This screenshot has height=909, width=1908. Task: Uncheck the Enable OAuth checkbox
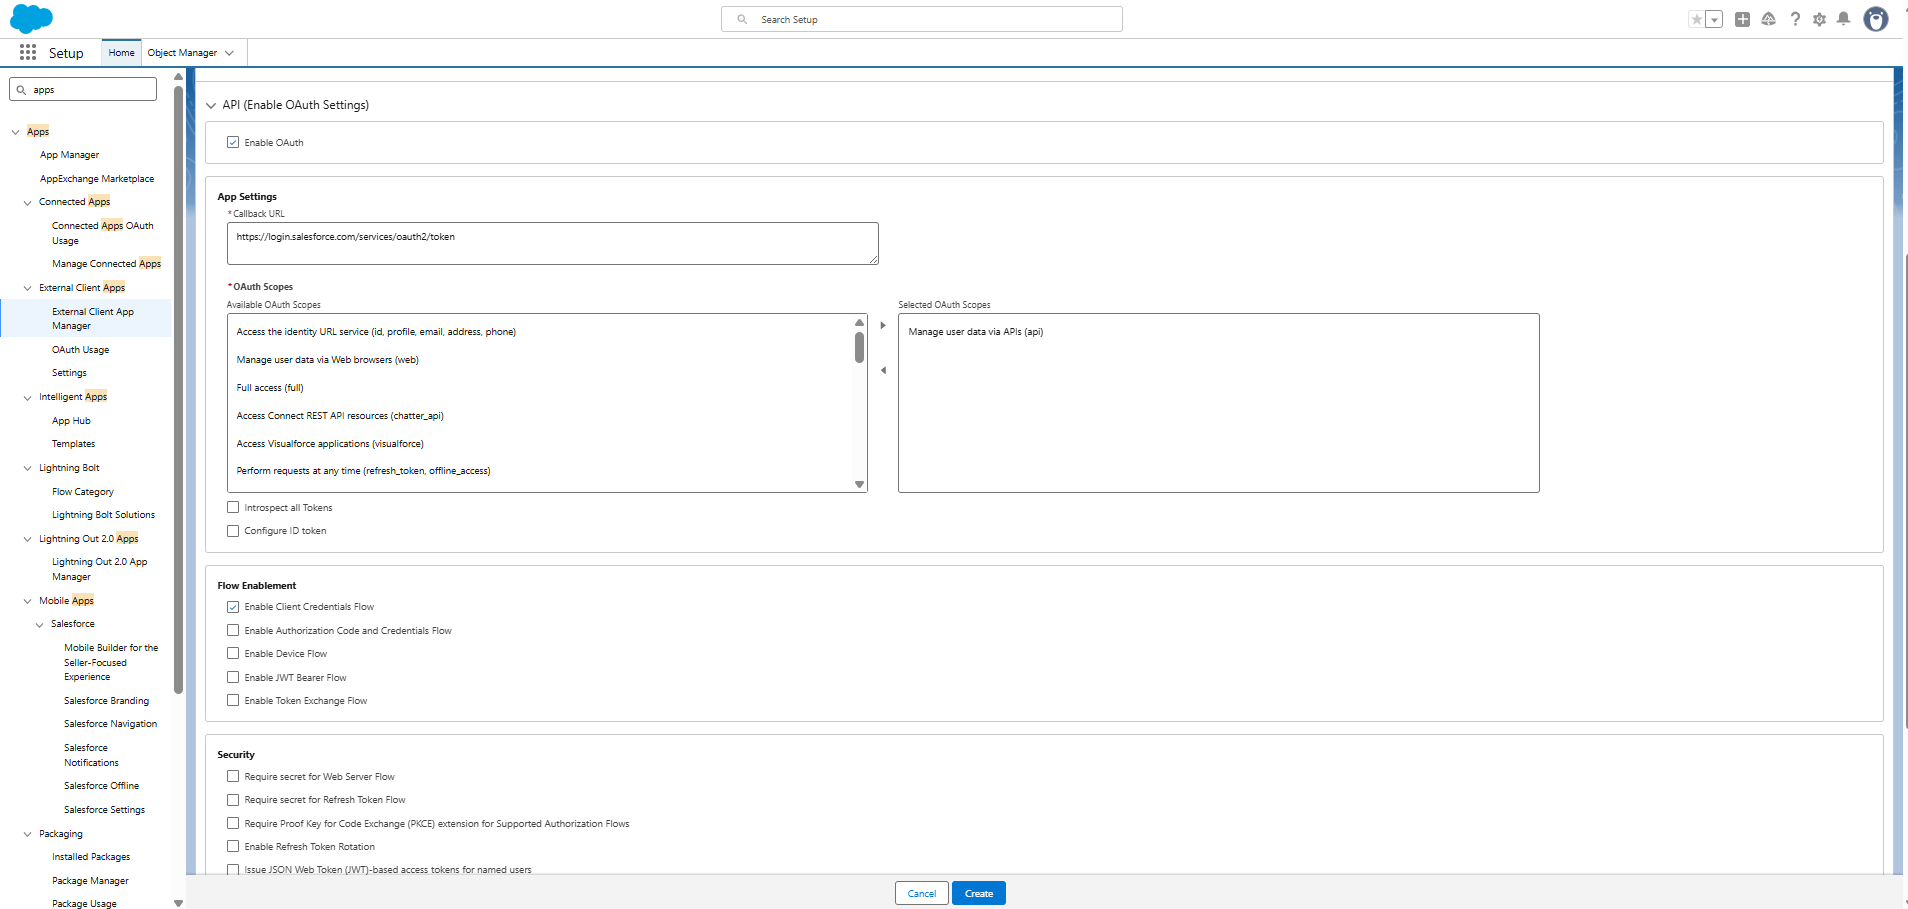[x=233, y=143]
